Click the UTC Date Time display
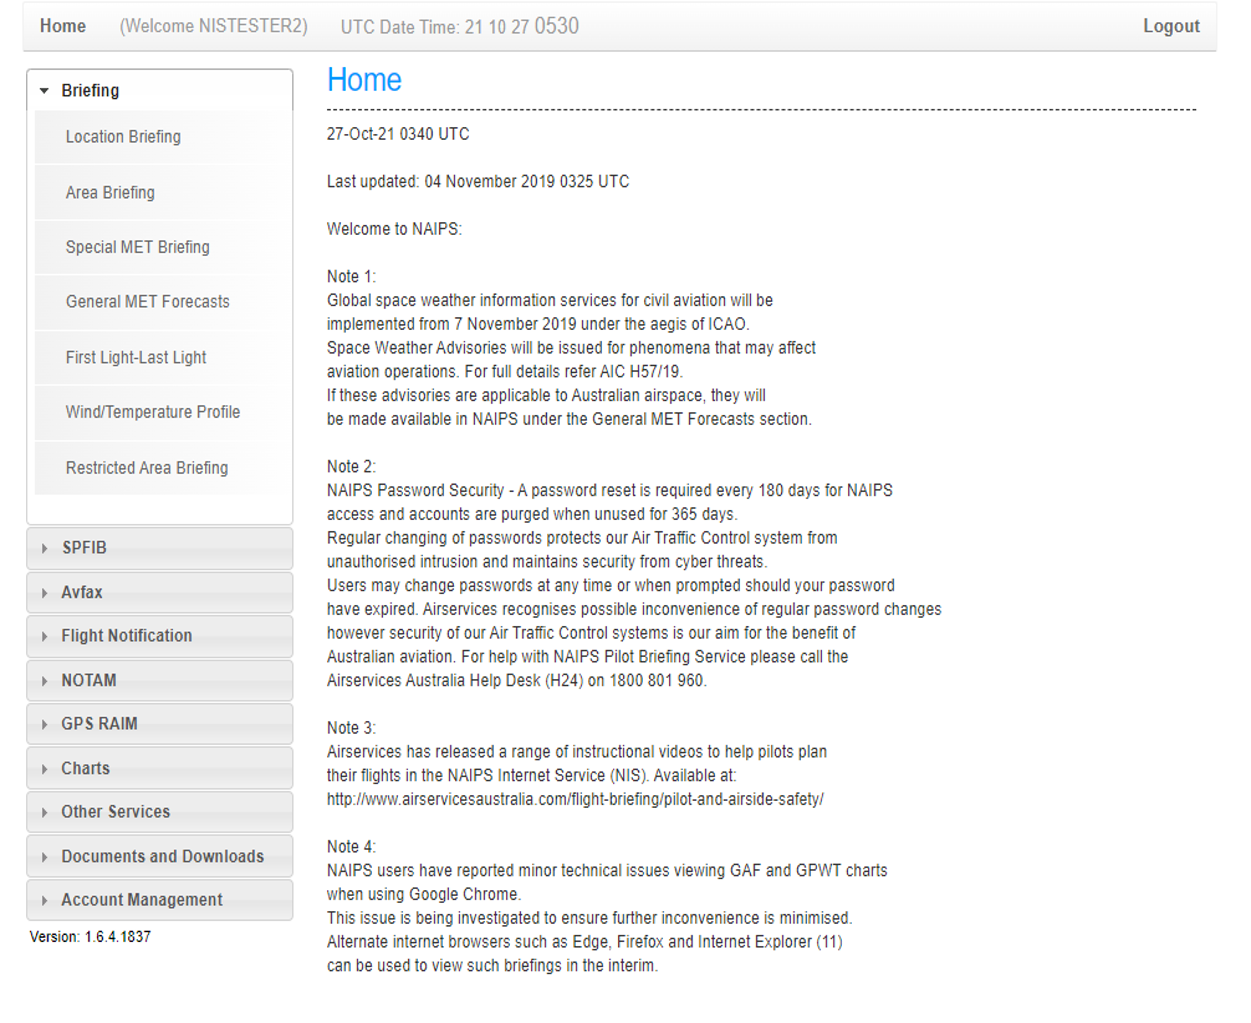Screen dimensions: 1251x1023 pos(460,26)
